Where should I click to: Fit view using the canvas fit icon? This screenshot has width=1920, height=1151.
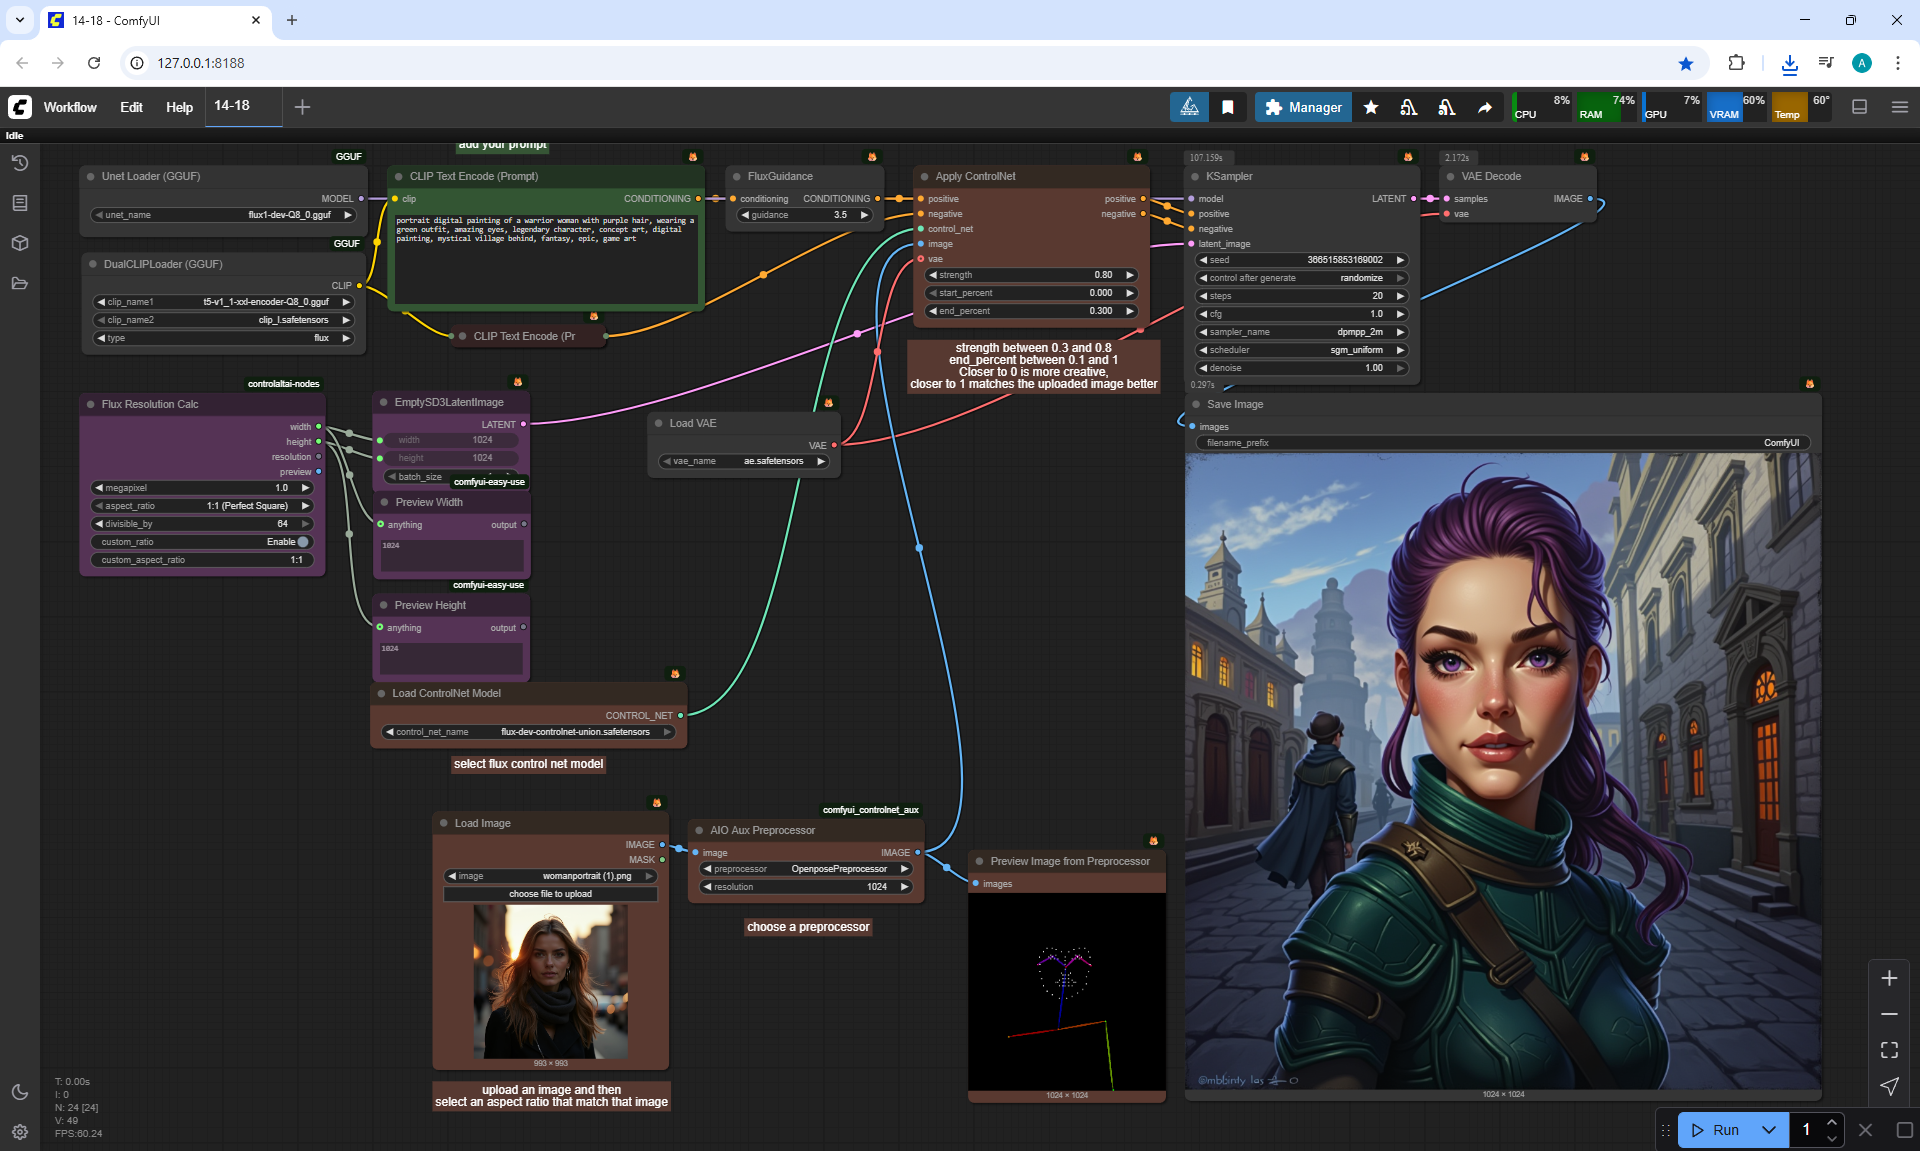point(1889,1050)
